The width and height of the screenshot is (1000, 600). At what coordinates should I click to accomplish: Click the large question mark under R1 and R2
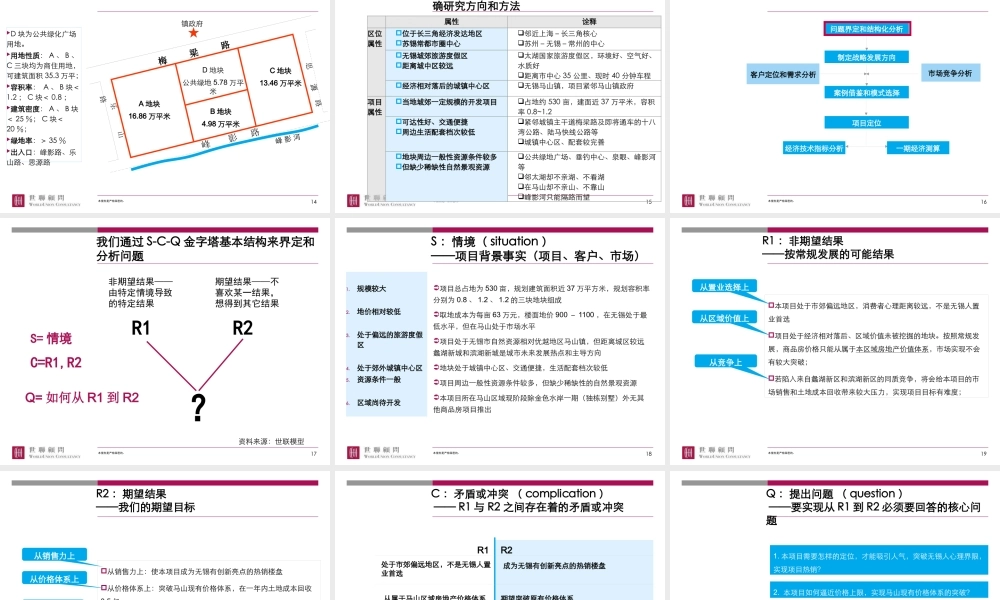pyautogui.click(x=199, y=407)
